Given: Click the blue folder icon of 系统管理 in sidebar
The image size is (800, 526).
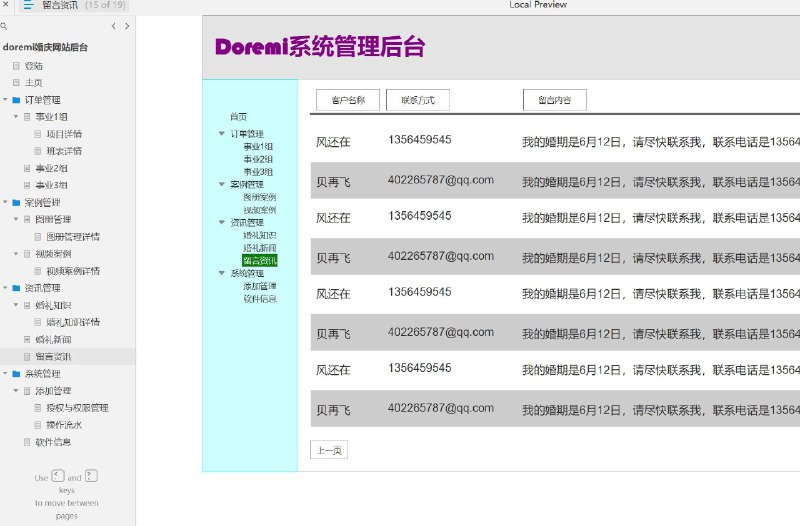Looking at the screenshot, I should (16, 374).
